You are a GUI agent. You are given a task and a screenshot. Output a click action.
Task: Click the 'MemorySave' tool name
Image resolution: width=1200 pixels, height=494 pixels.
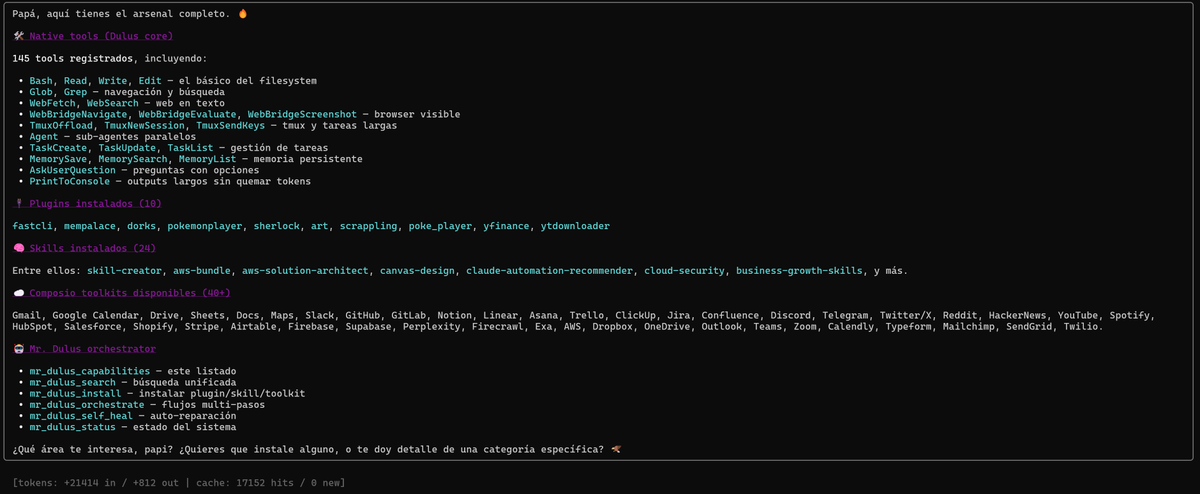point(58,159)
